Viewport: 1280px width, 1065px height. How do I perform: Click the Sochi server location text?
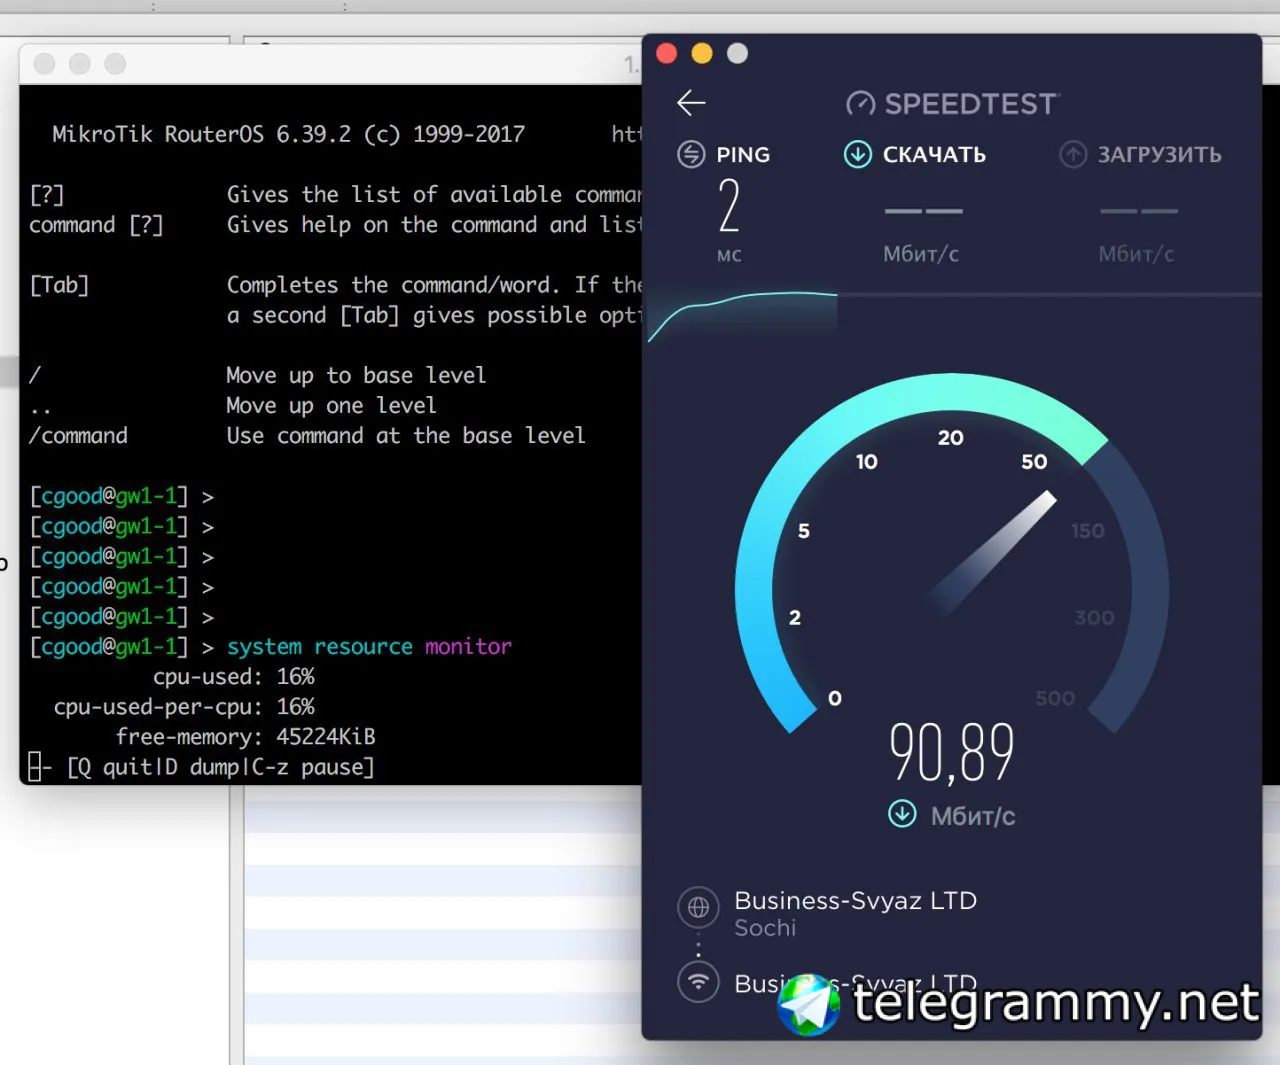(x=765, y=928)
